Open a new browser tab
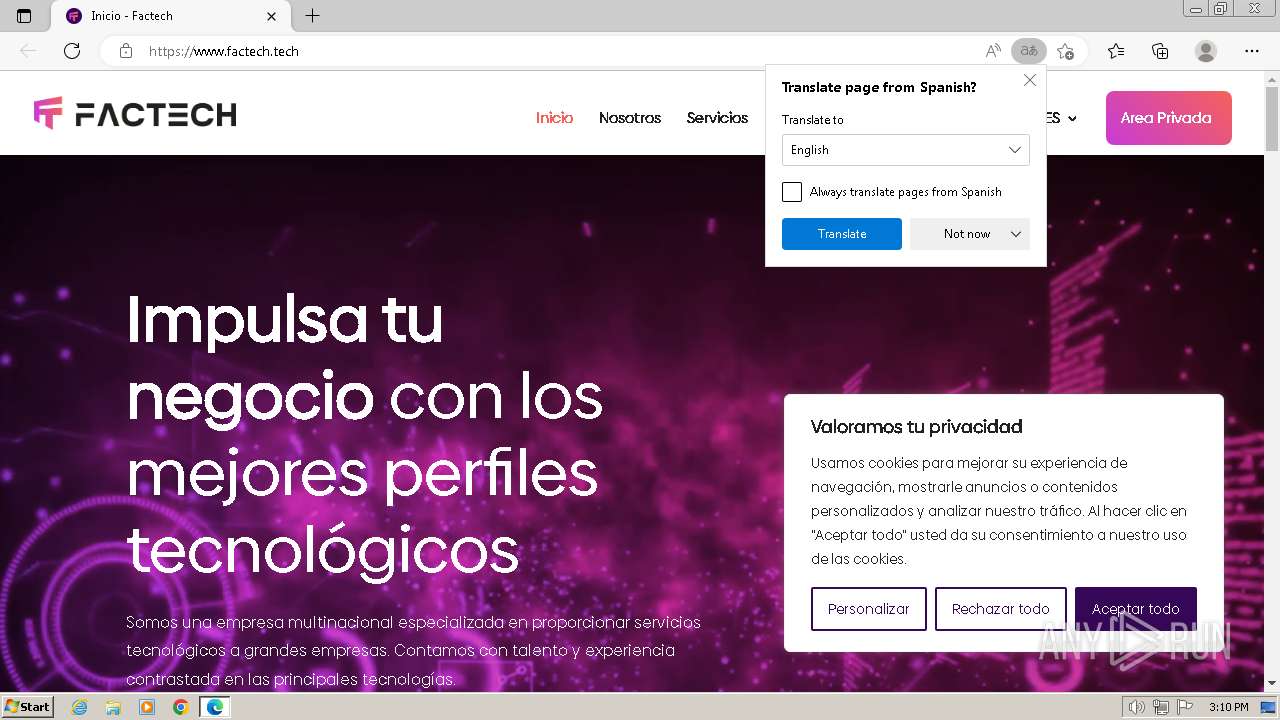Screen dimensions: 1280x720 click(313, 16)
